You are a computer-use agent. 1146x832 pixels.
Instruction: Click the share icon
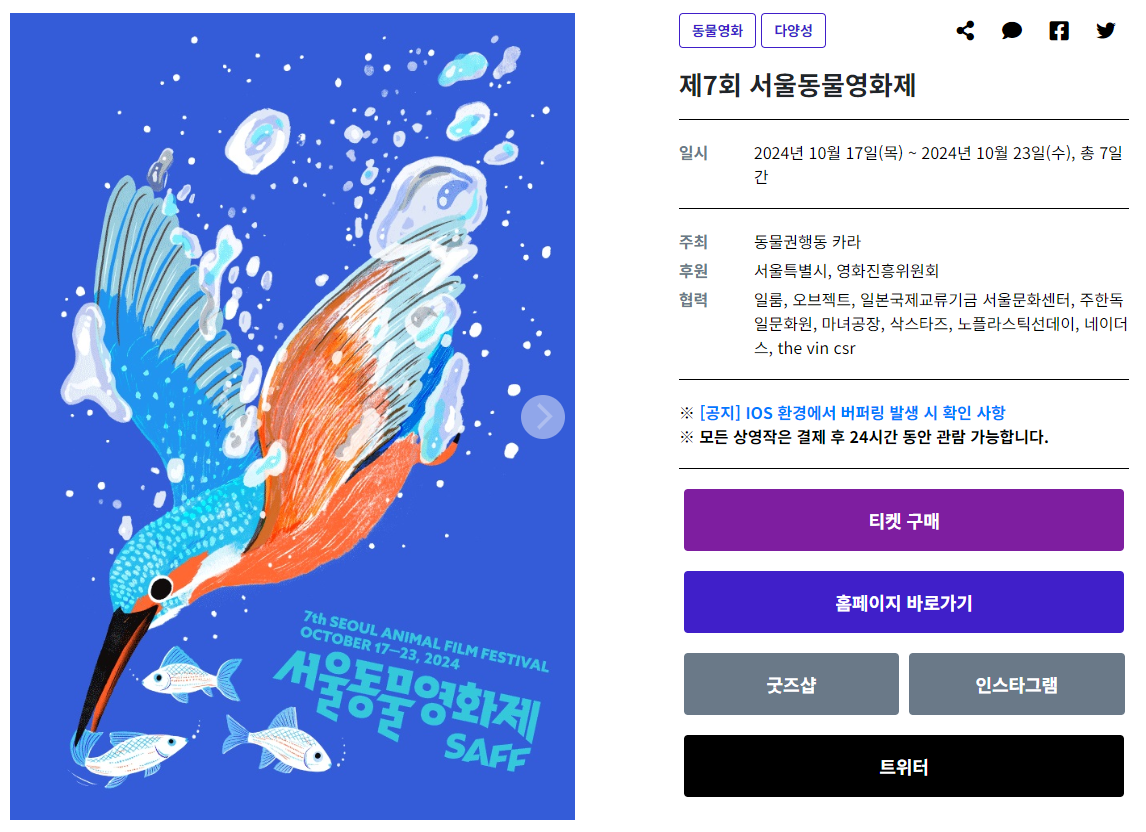965,31
